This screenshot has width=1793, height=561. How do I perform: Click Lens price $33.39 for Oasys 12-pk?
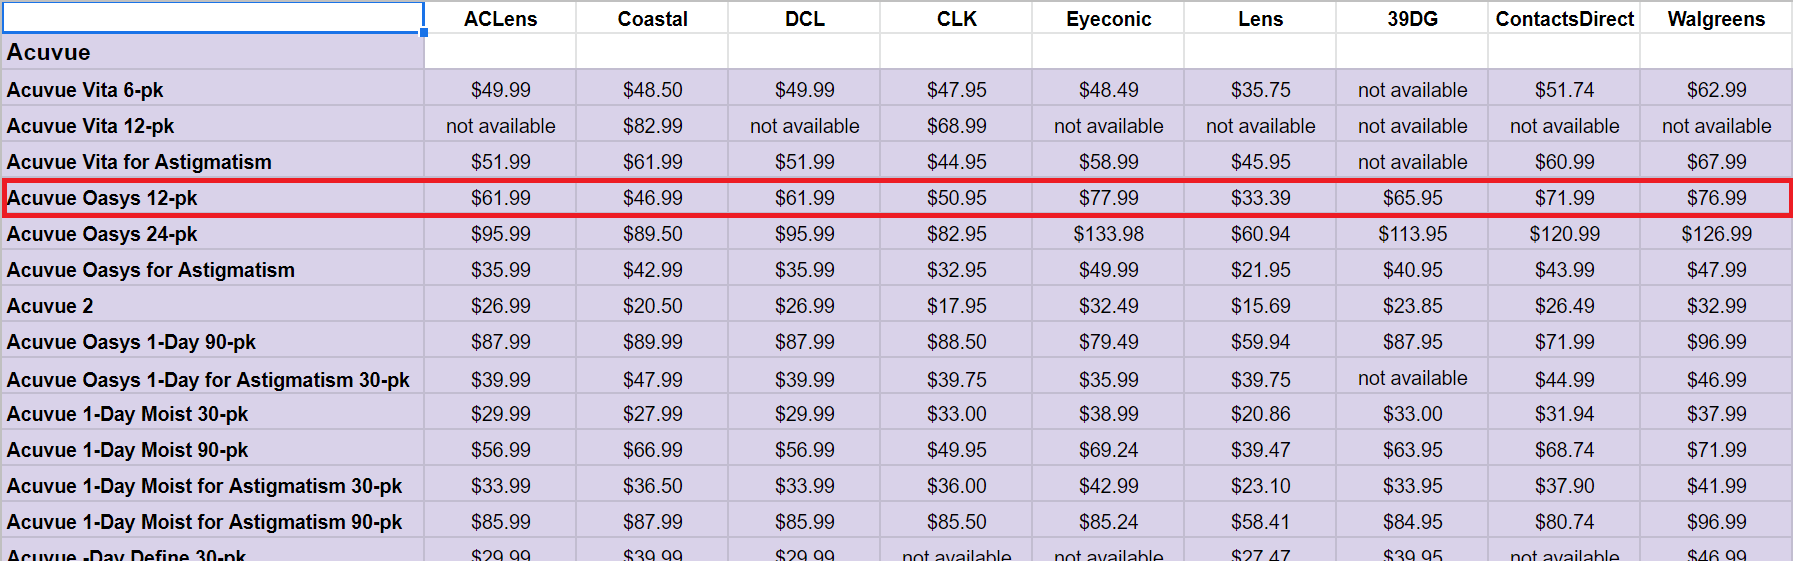coord(1260,197)
